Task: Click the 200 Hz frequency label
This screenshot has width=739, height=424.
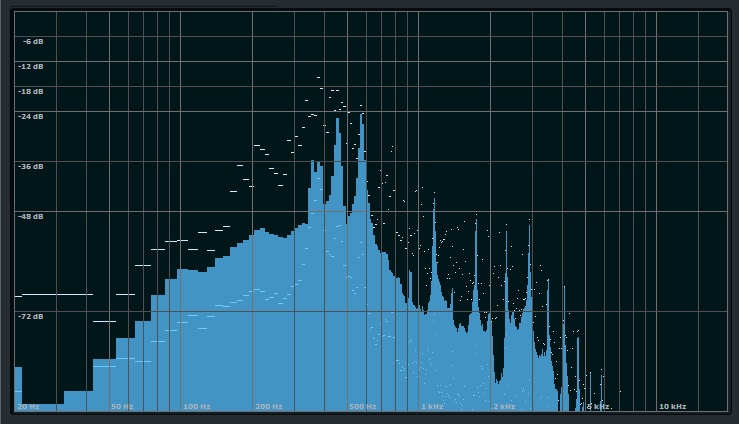Action: [269, 406]
